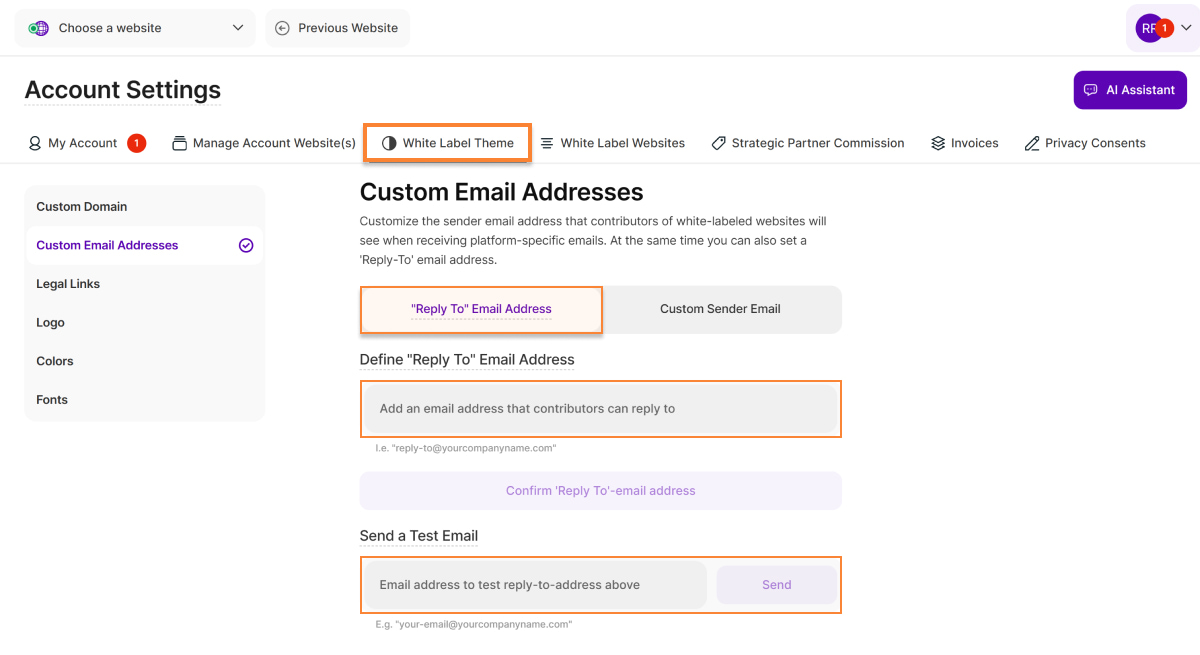Select the "Reply To" Email Address tab
Image resolution: width=1200 pixels, height=655 pixels.
pos(481,309)
